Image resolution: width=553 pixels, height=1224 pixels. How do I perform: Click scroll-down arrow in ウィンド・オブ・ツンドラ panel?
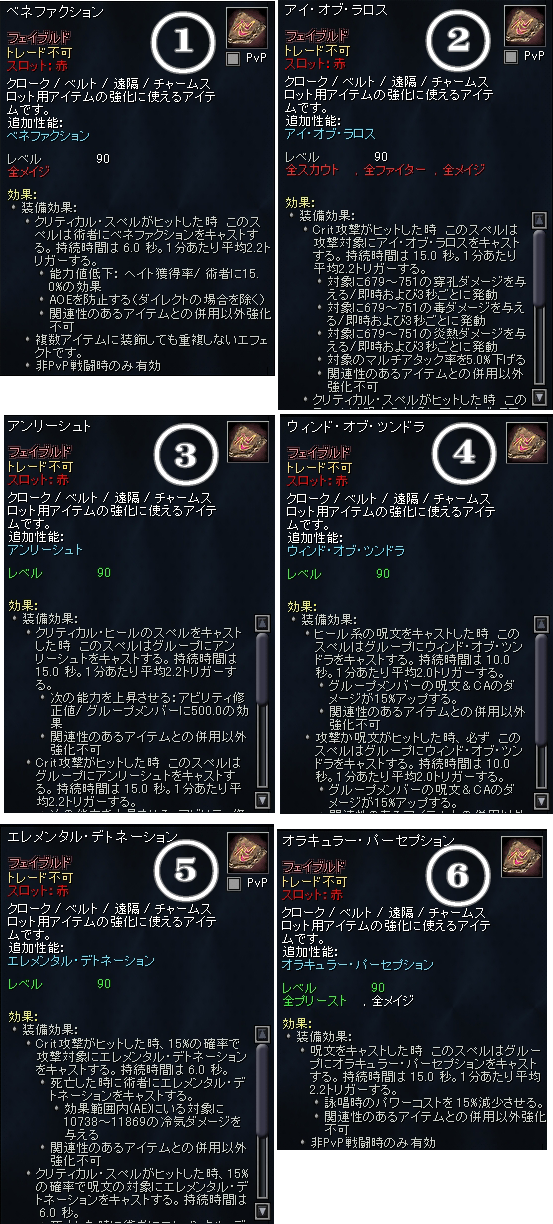pyautogui.click(x=541, y=799)
